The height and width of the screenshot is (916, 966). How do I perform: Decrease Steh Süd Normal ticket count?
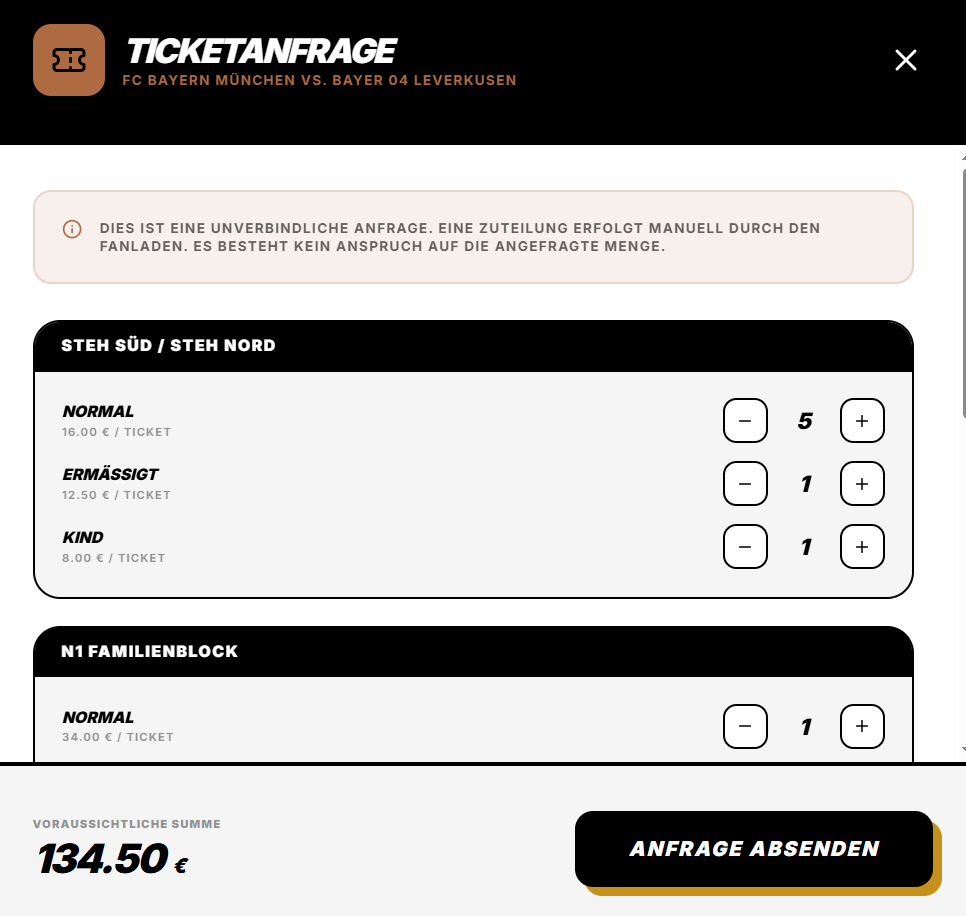pos(745,421)
